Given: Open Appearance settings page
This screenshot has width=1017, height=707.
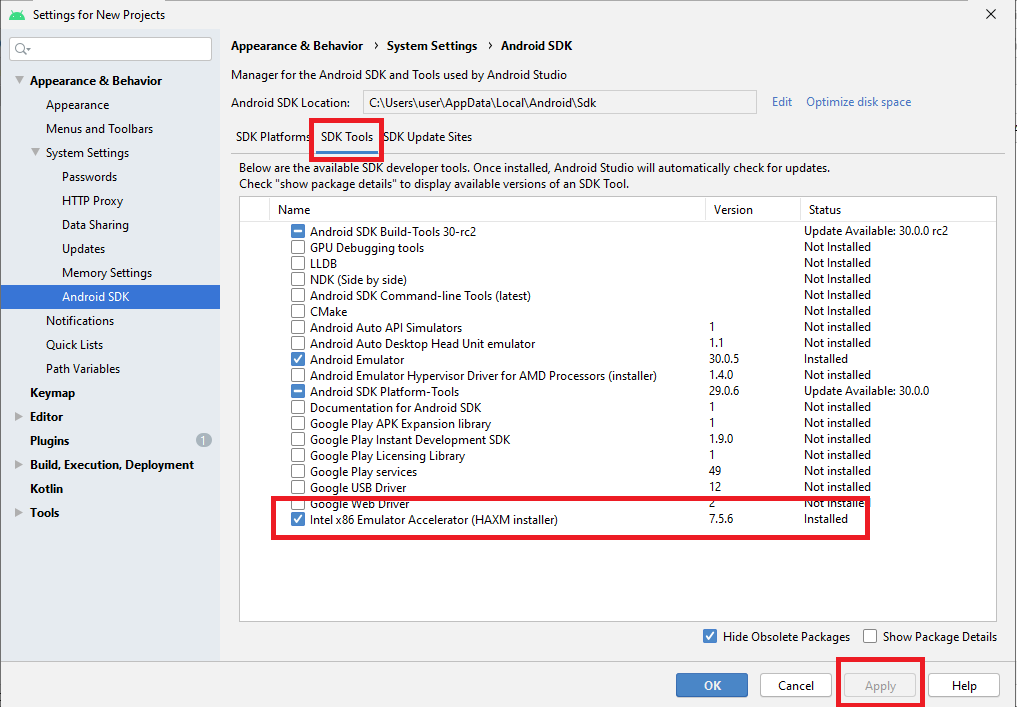Looking at the screenshot, I should pyautogui.click(x=77, y=104).
